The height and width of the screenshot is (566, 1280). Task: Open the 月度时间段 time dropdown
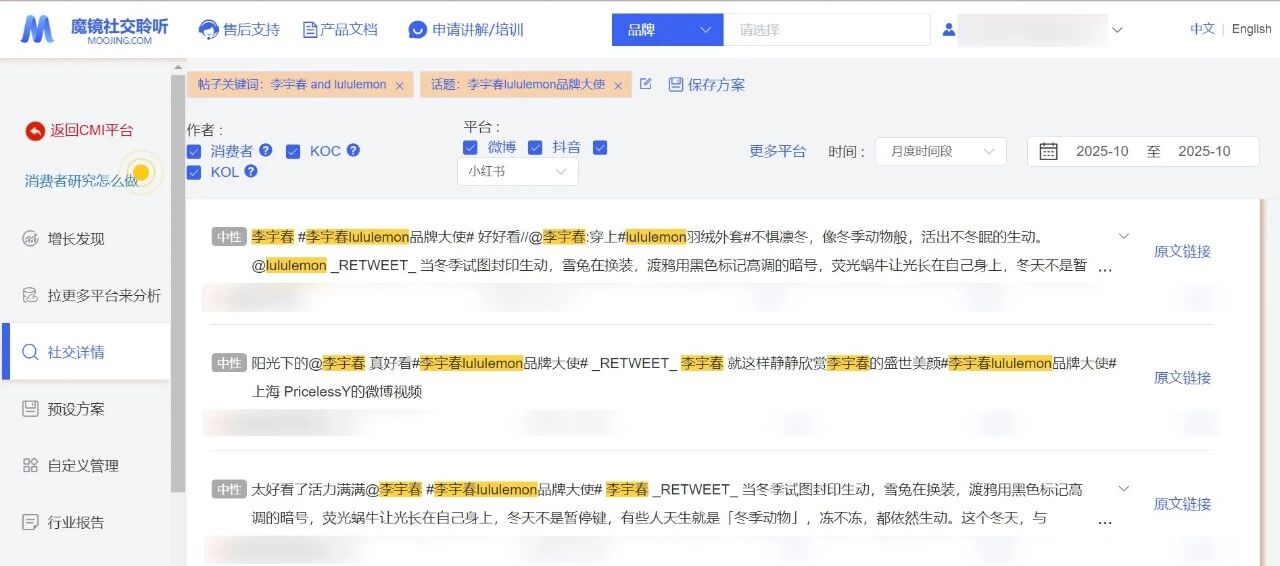click(940, 151)
